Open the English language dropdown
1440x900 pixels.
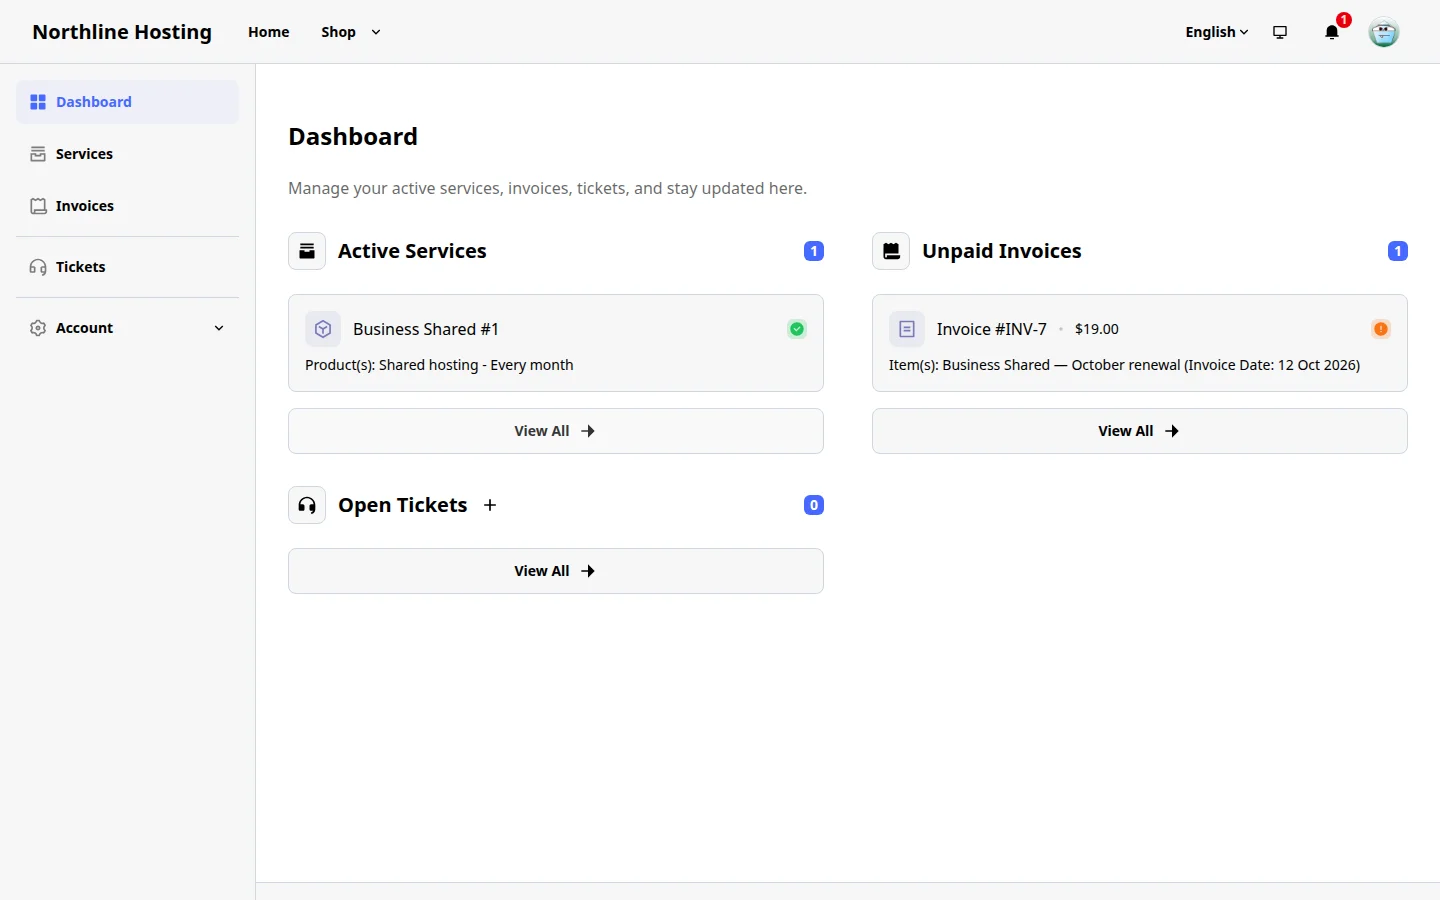1217,32
